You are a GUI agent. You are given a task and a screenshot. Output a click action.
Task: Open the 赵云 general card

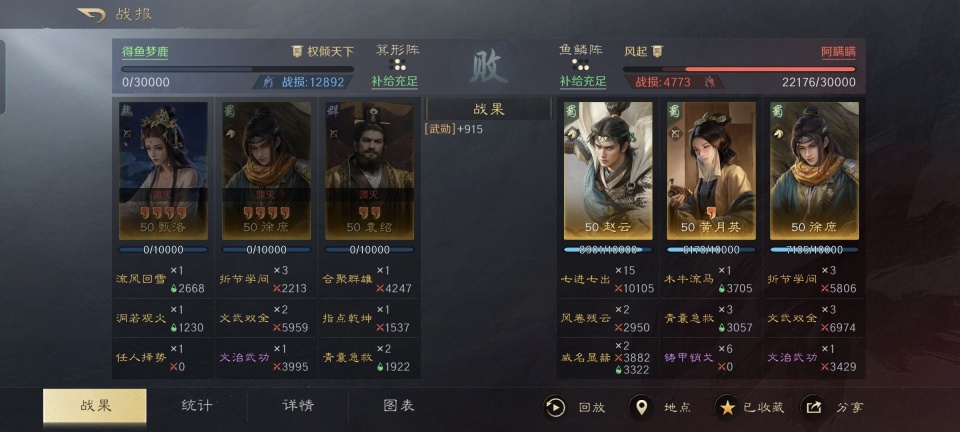click(x=608, y=171)
